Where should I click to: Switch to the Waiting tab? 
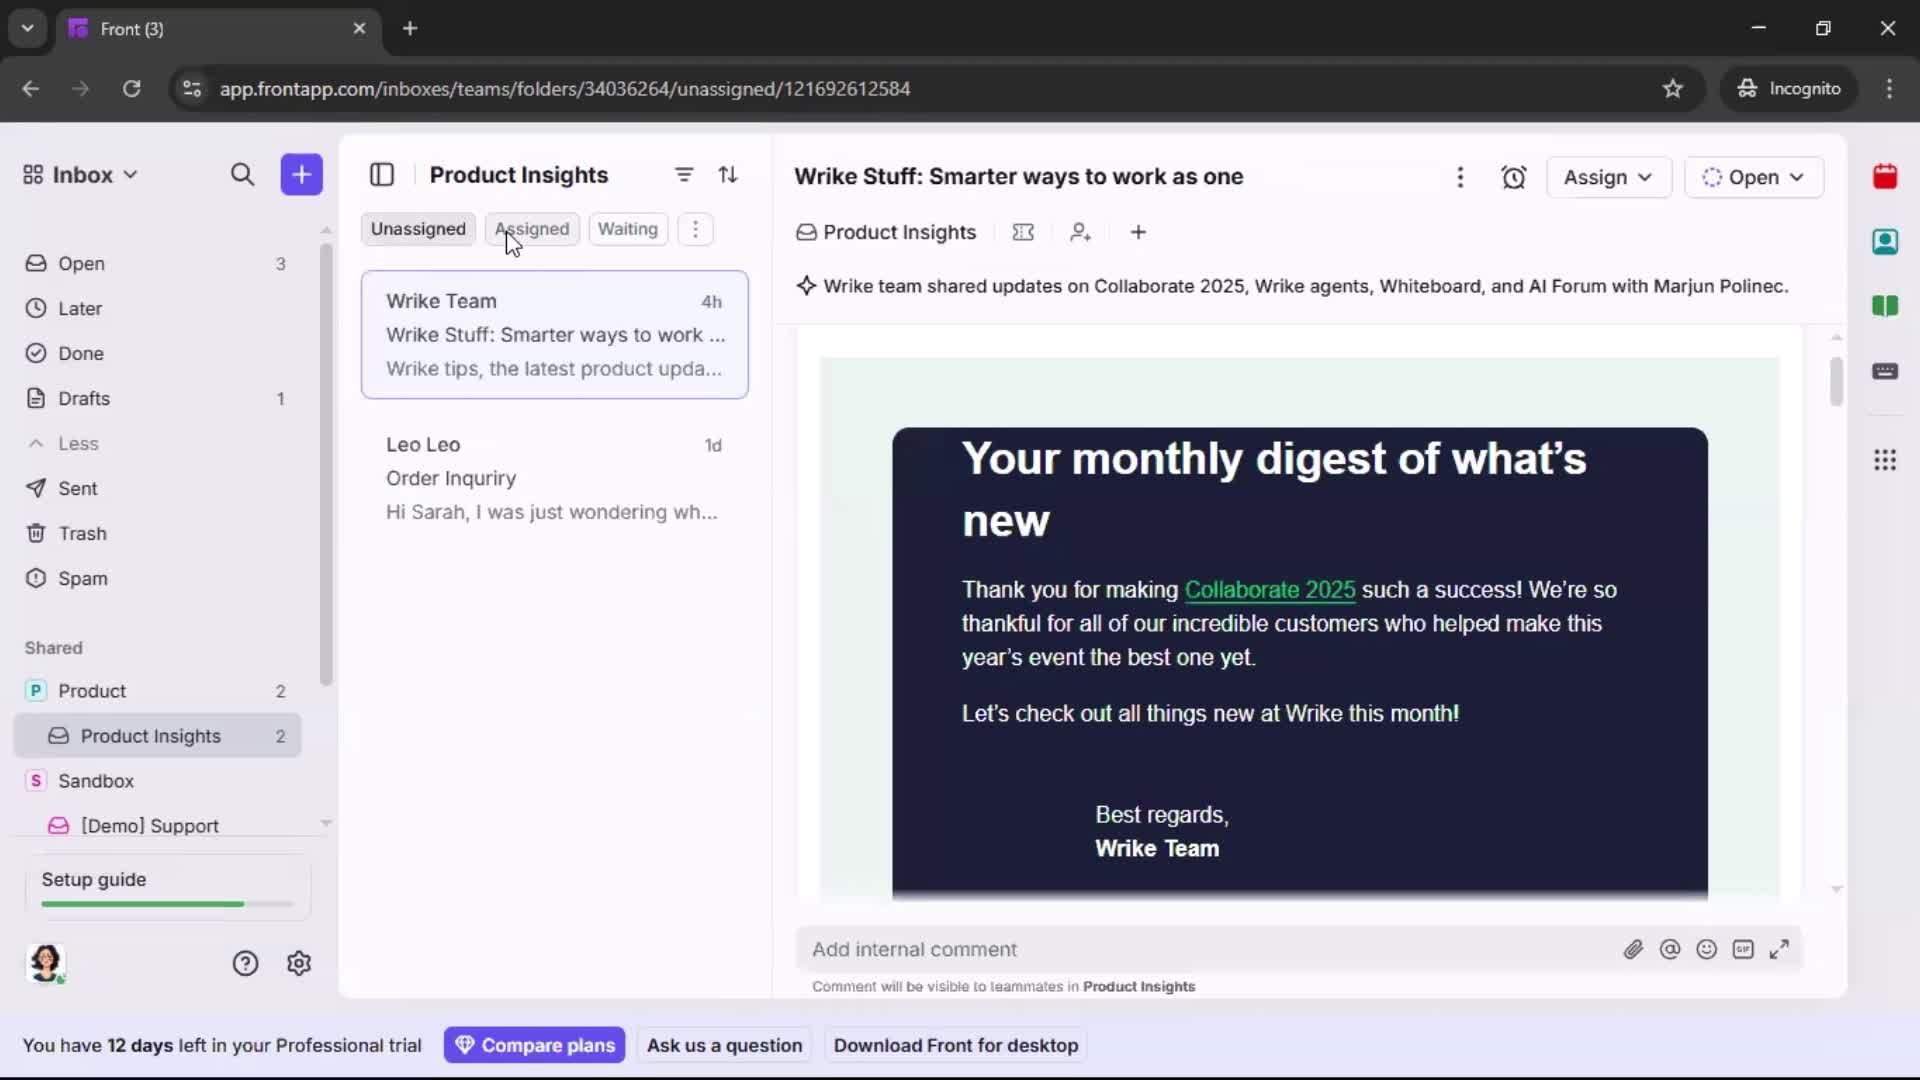click(627, 228)
